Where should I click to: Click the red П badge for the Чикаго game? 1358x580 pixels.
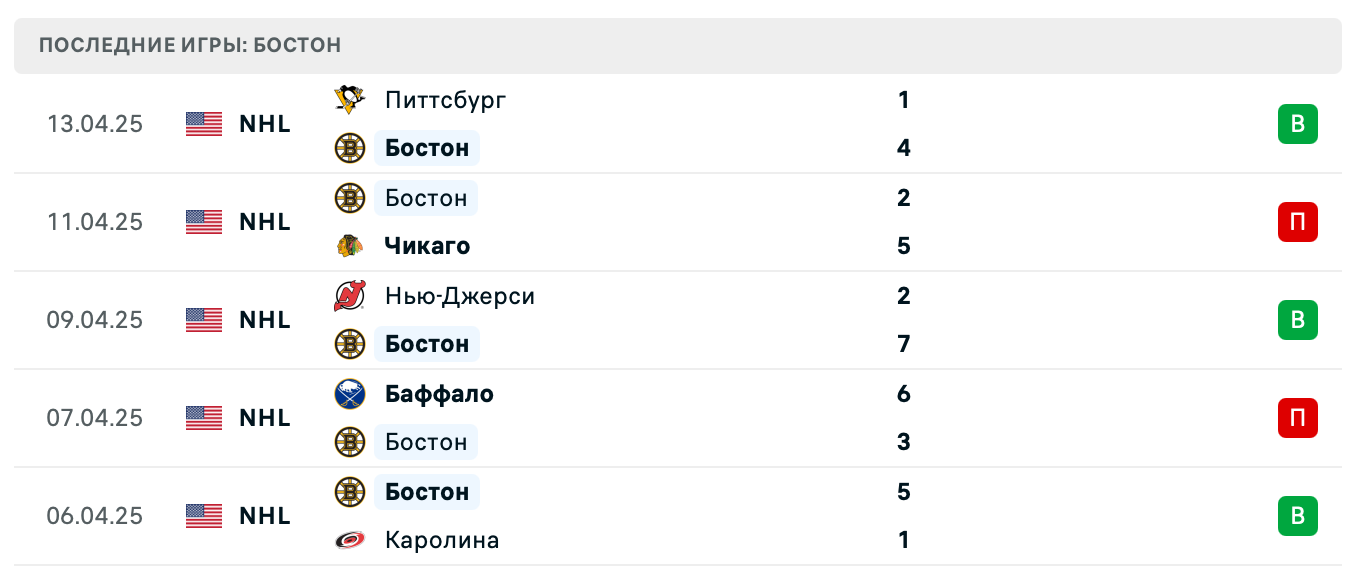tap(1298, 222)
